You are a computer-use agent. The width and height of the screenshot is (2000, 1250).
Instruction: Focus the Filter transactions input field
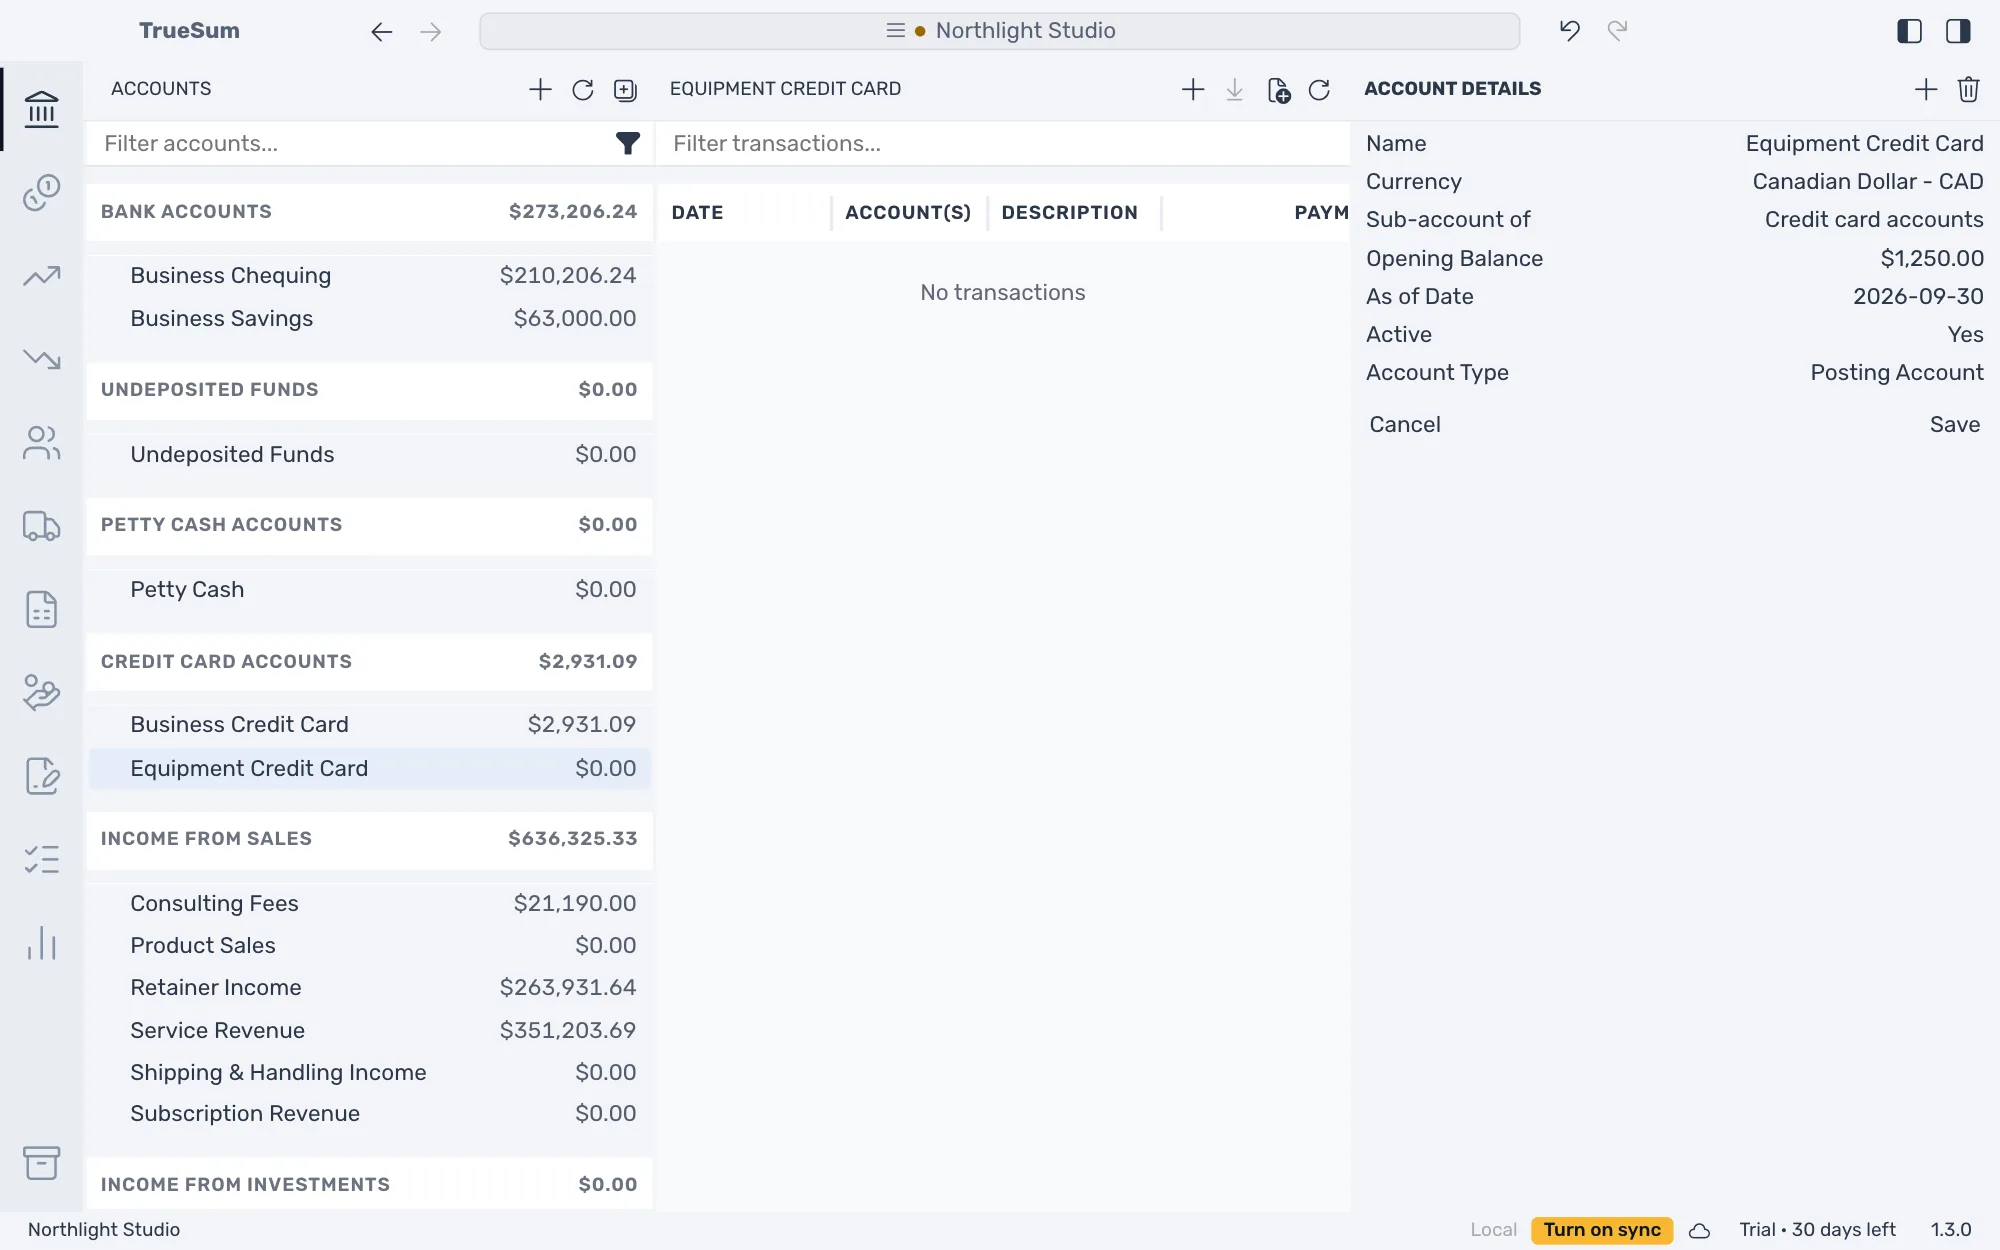point(1003,144)
